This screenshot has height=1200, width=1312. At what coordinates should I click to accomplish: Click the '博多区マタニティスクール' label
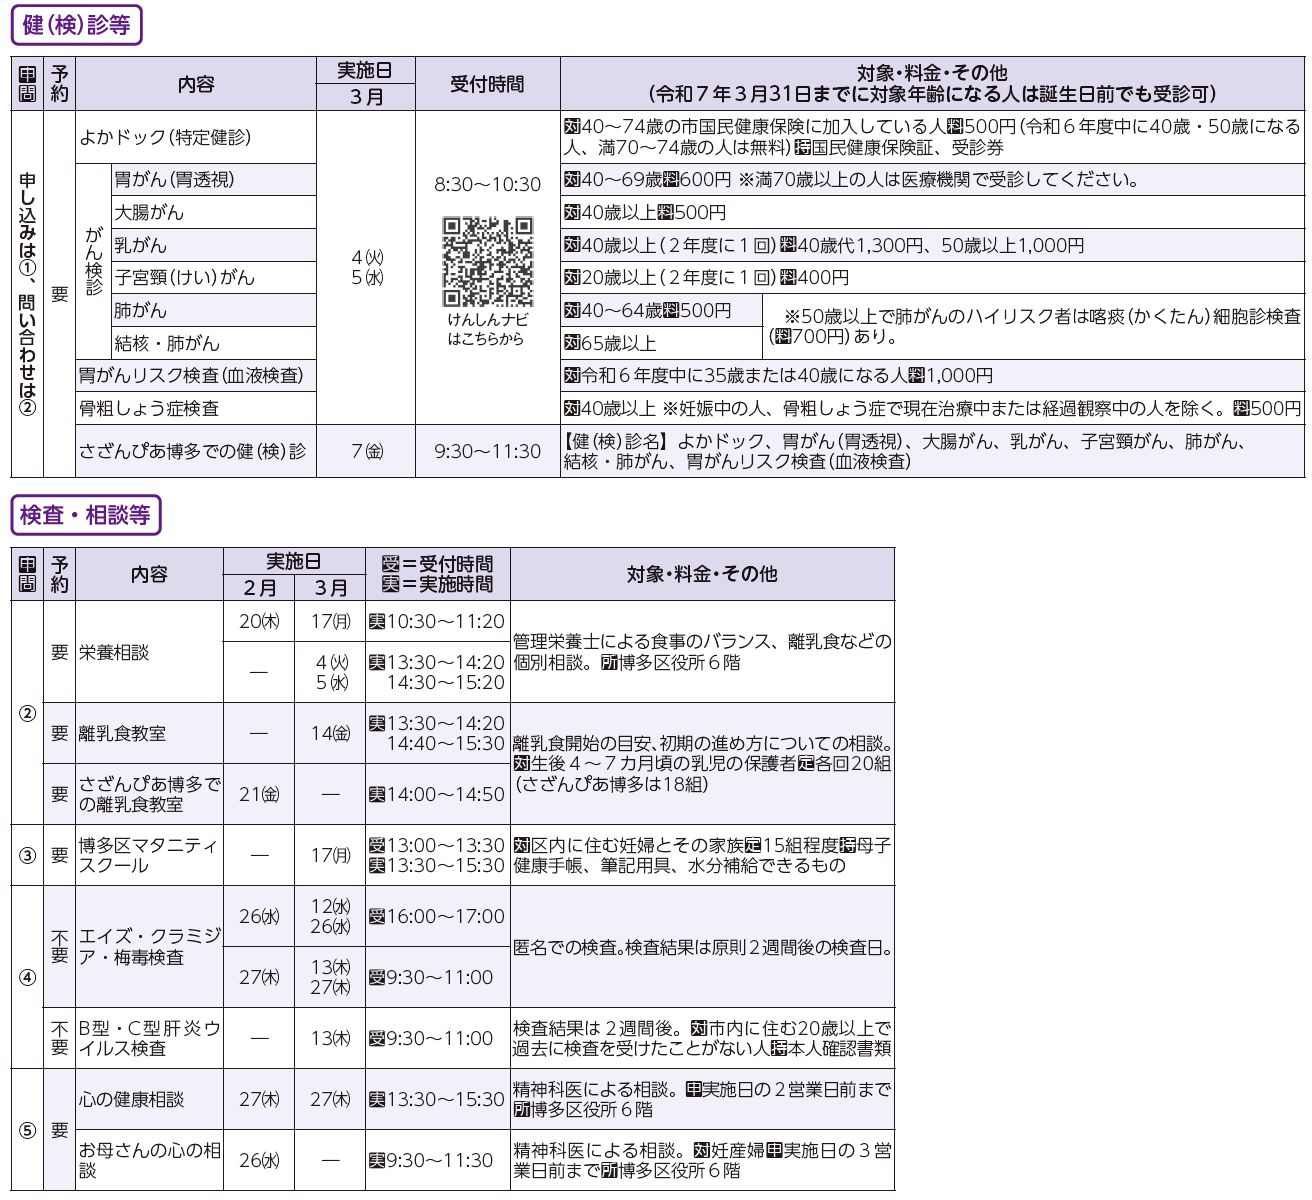pyautogui.click(x=148, y=855)
